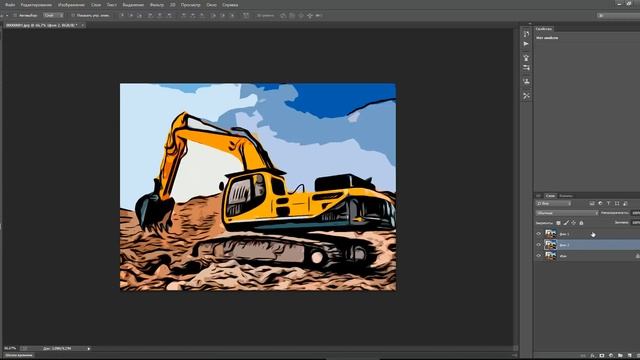
Task: Hide the highlighted selected layer's eye
Action: [538, 244]
